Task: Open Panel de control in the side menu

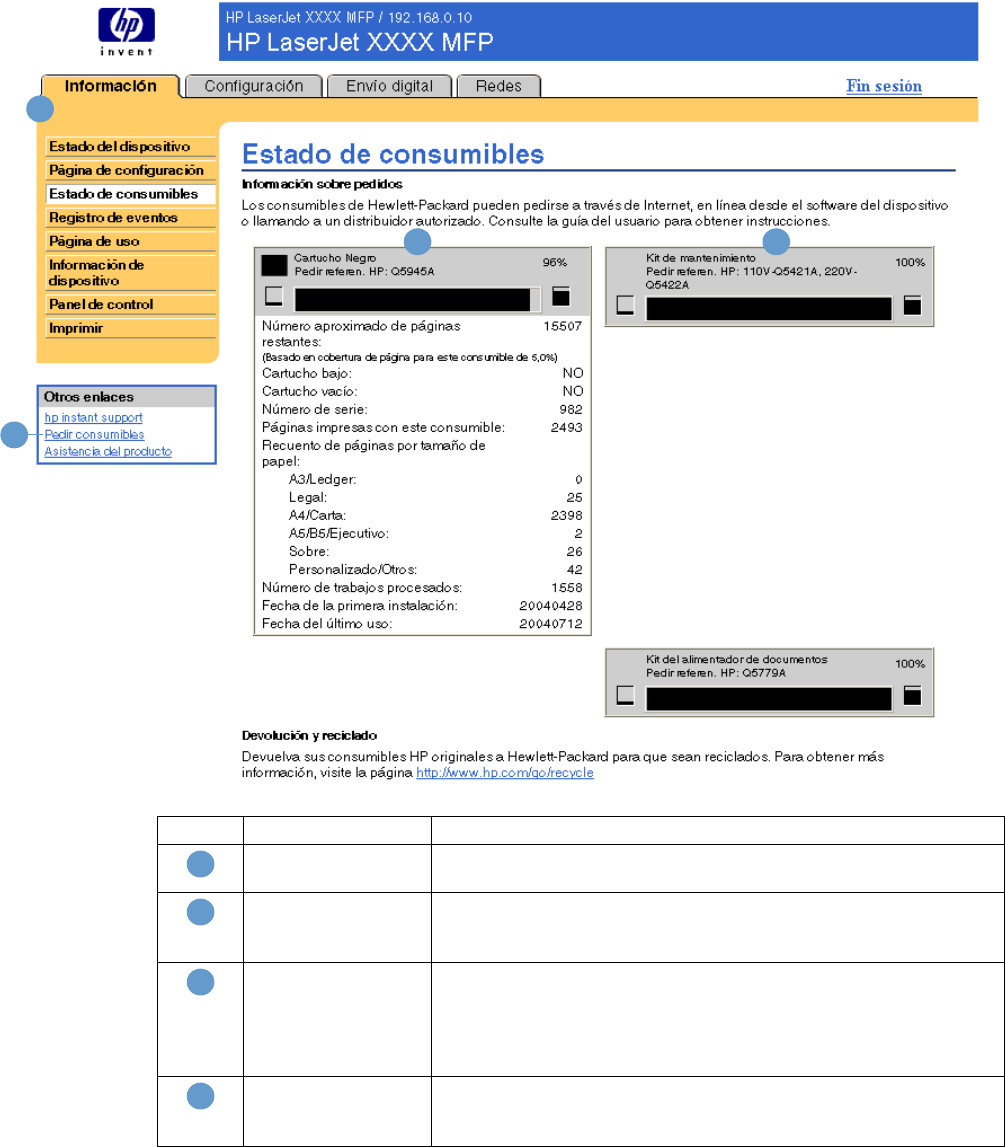Action: 130,304
